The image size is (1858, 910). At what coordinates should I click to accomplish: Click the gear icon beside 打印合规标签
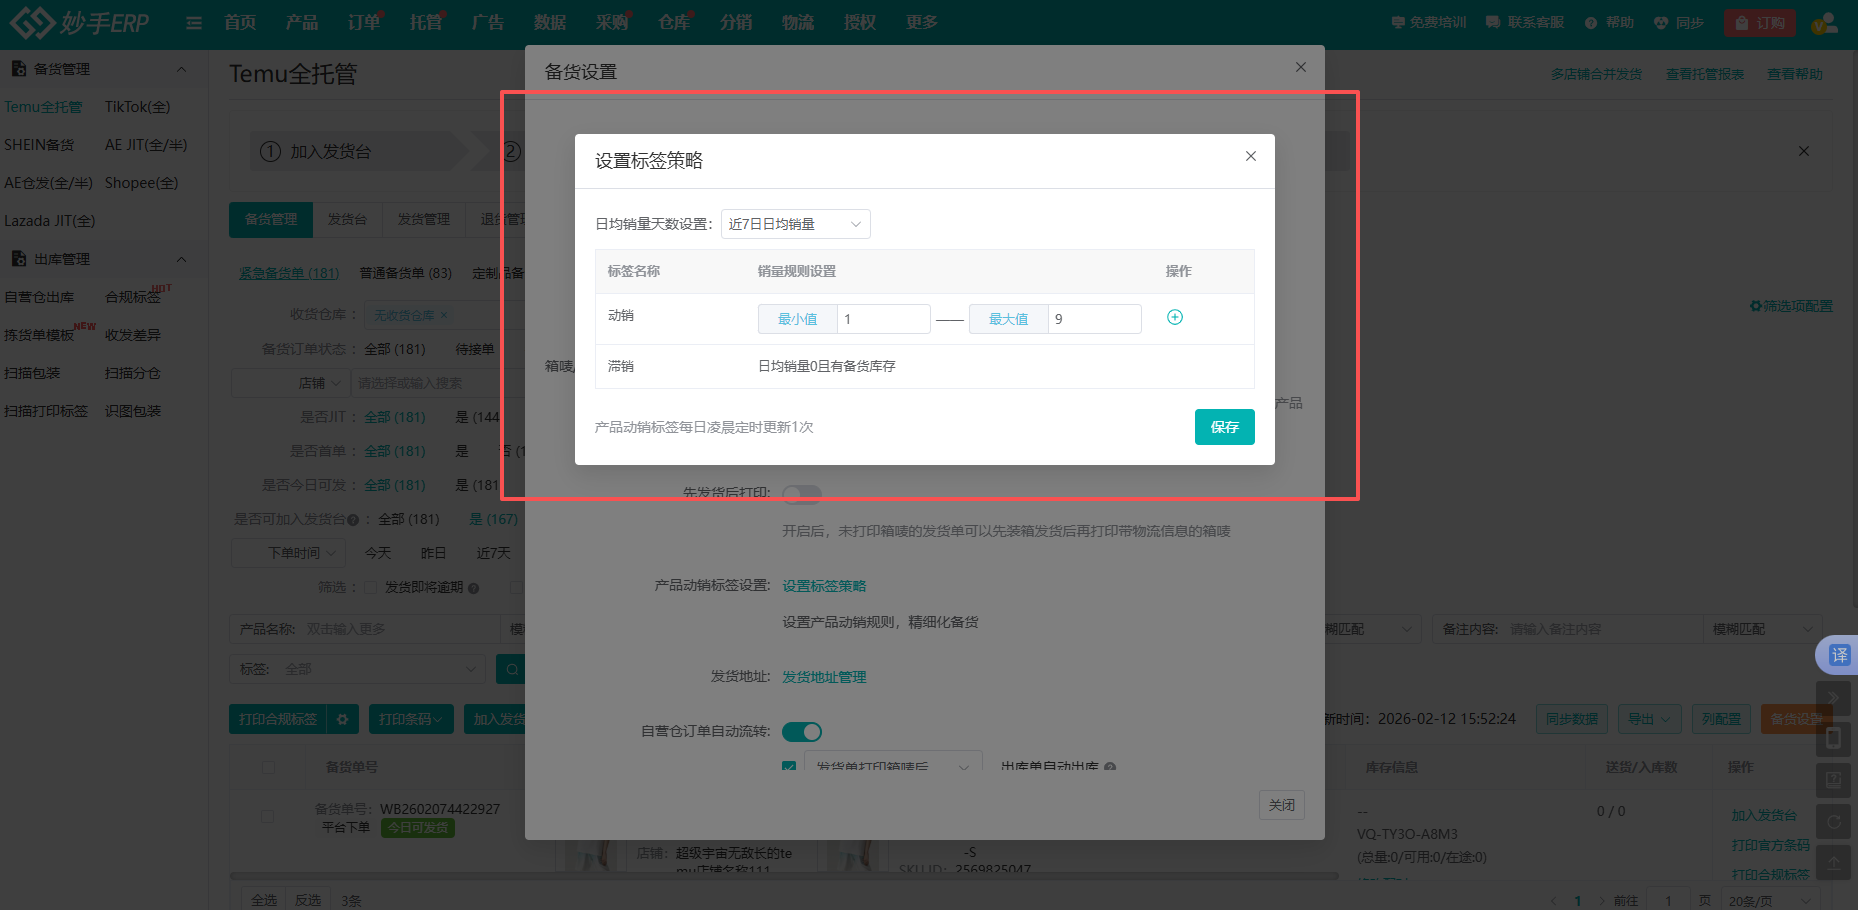343,718
